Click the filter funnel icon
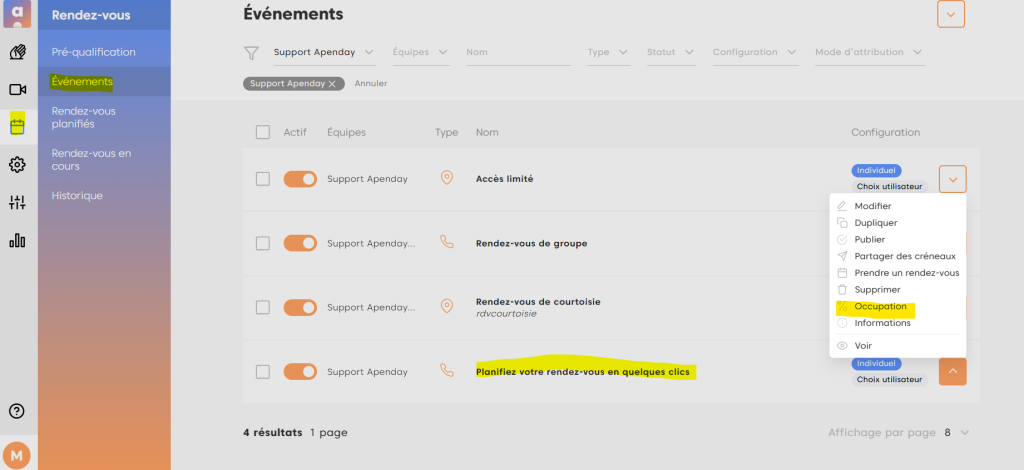The image size is (1024, 470). click(x=252, y=53)
